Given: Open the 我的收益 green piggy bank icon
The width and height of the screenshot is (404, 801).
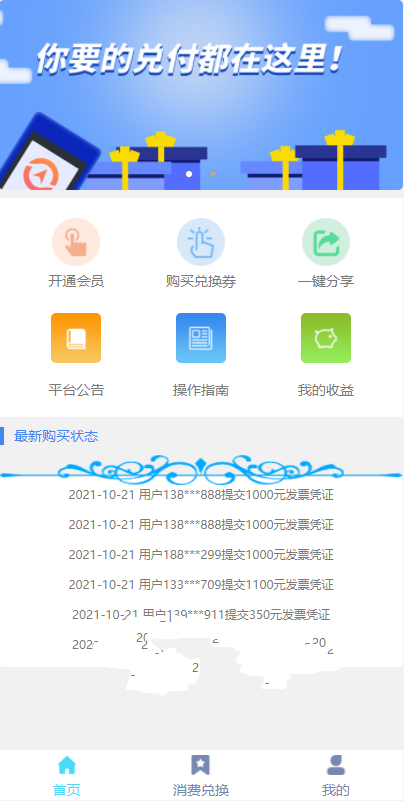Looking at the screenshot, I should tap(326, 338).
